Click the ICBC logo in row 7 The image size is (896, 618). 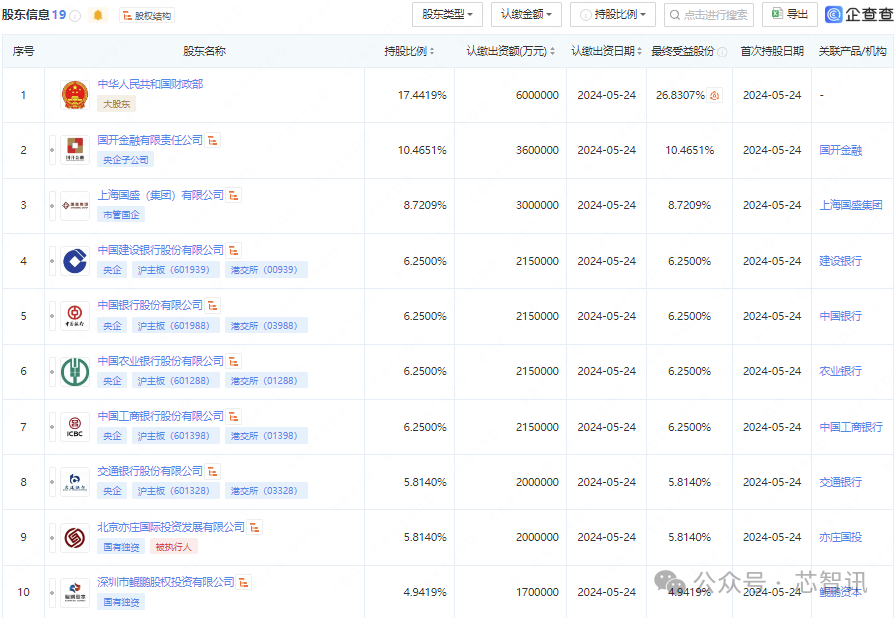(x=74, y=426)
